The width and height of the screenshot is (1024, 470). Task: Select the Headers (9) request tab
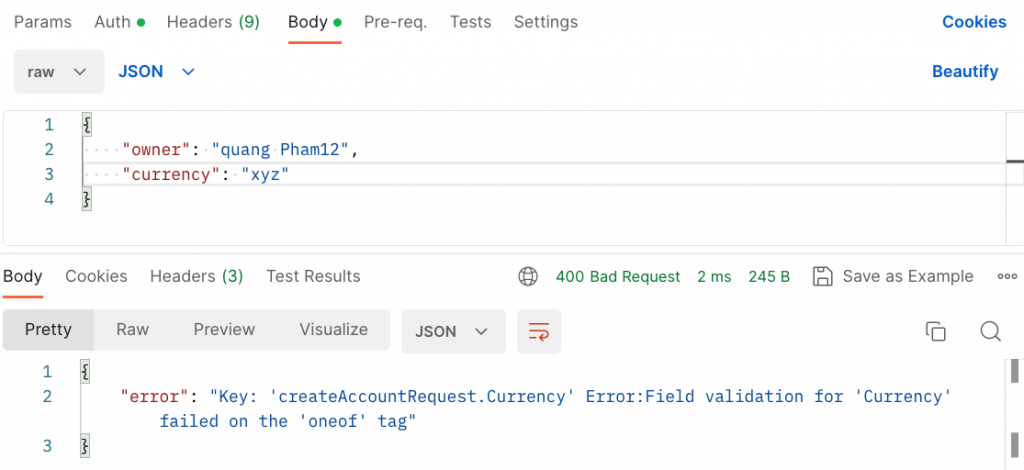coord(213,22)
